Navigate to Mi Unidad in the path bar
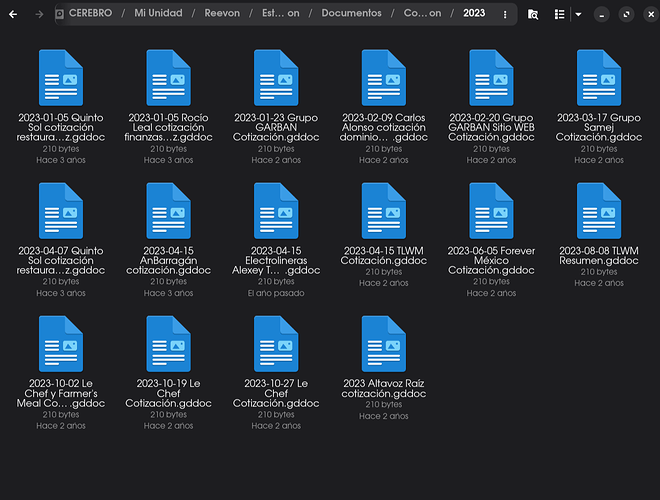 [158, 14]
